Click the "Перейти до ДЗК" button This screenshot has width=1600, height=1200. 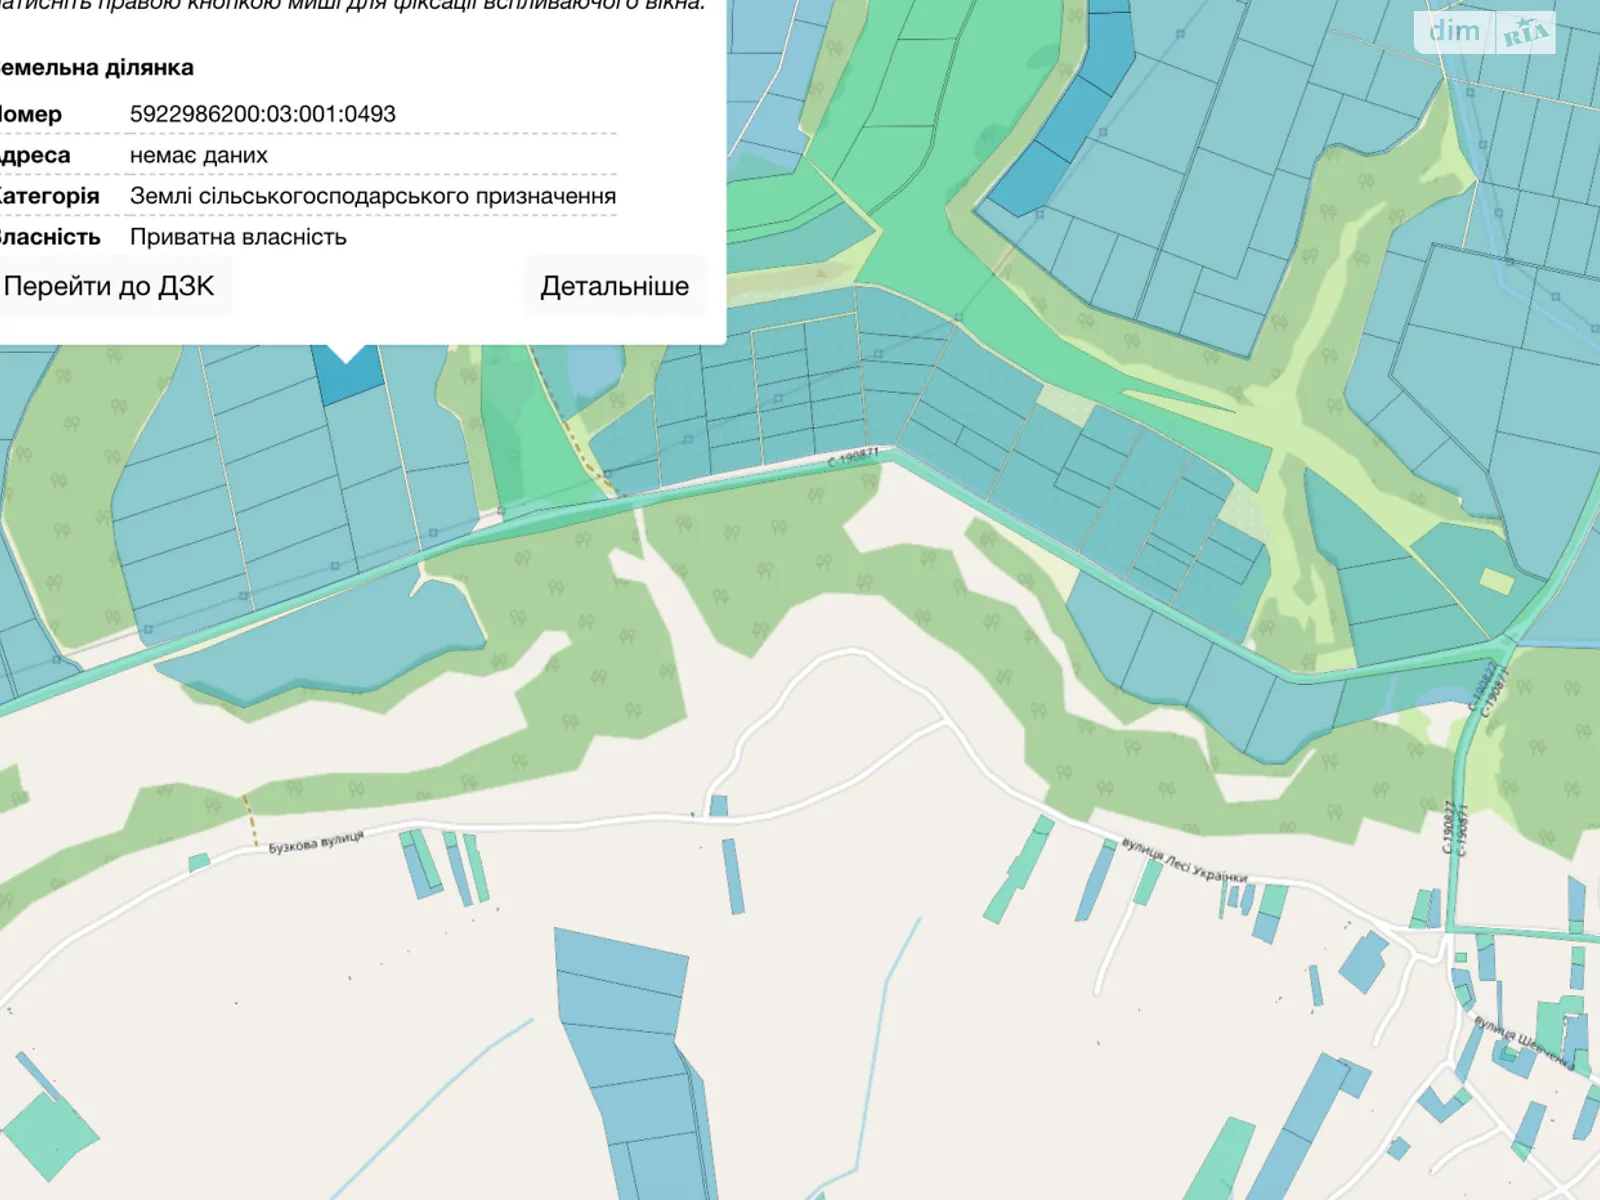coord(109,287)
